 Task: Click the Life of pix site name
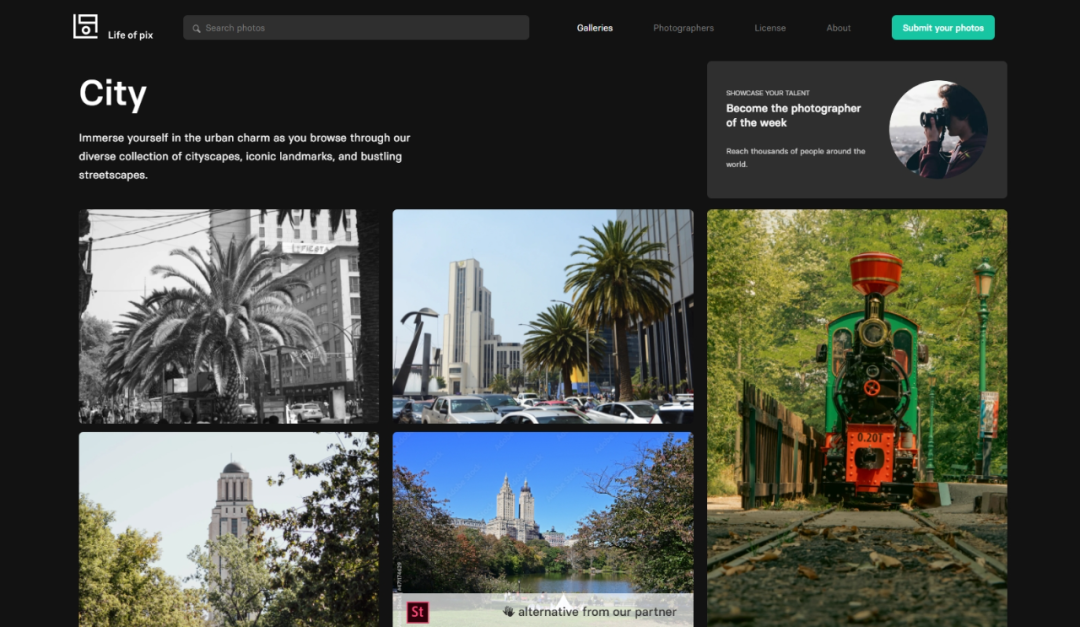pyautogui.click(x=130, y=35)
